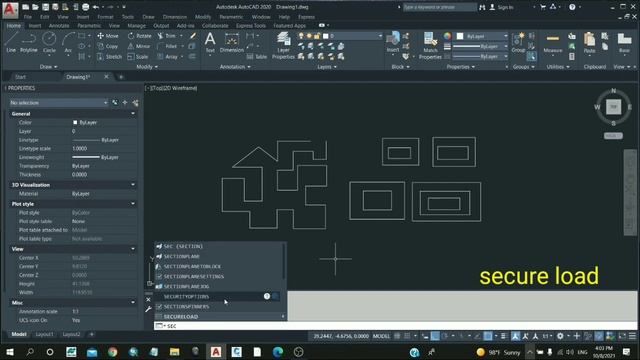Viewport: 640px width, 360px height.
Task: Collapse the 3D Visualization section
Action: point(133,185)
